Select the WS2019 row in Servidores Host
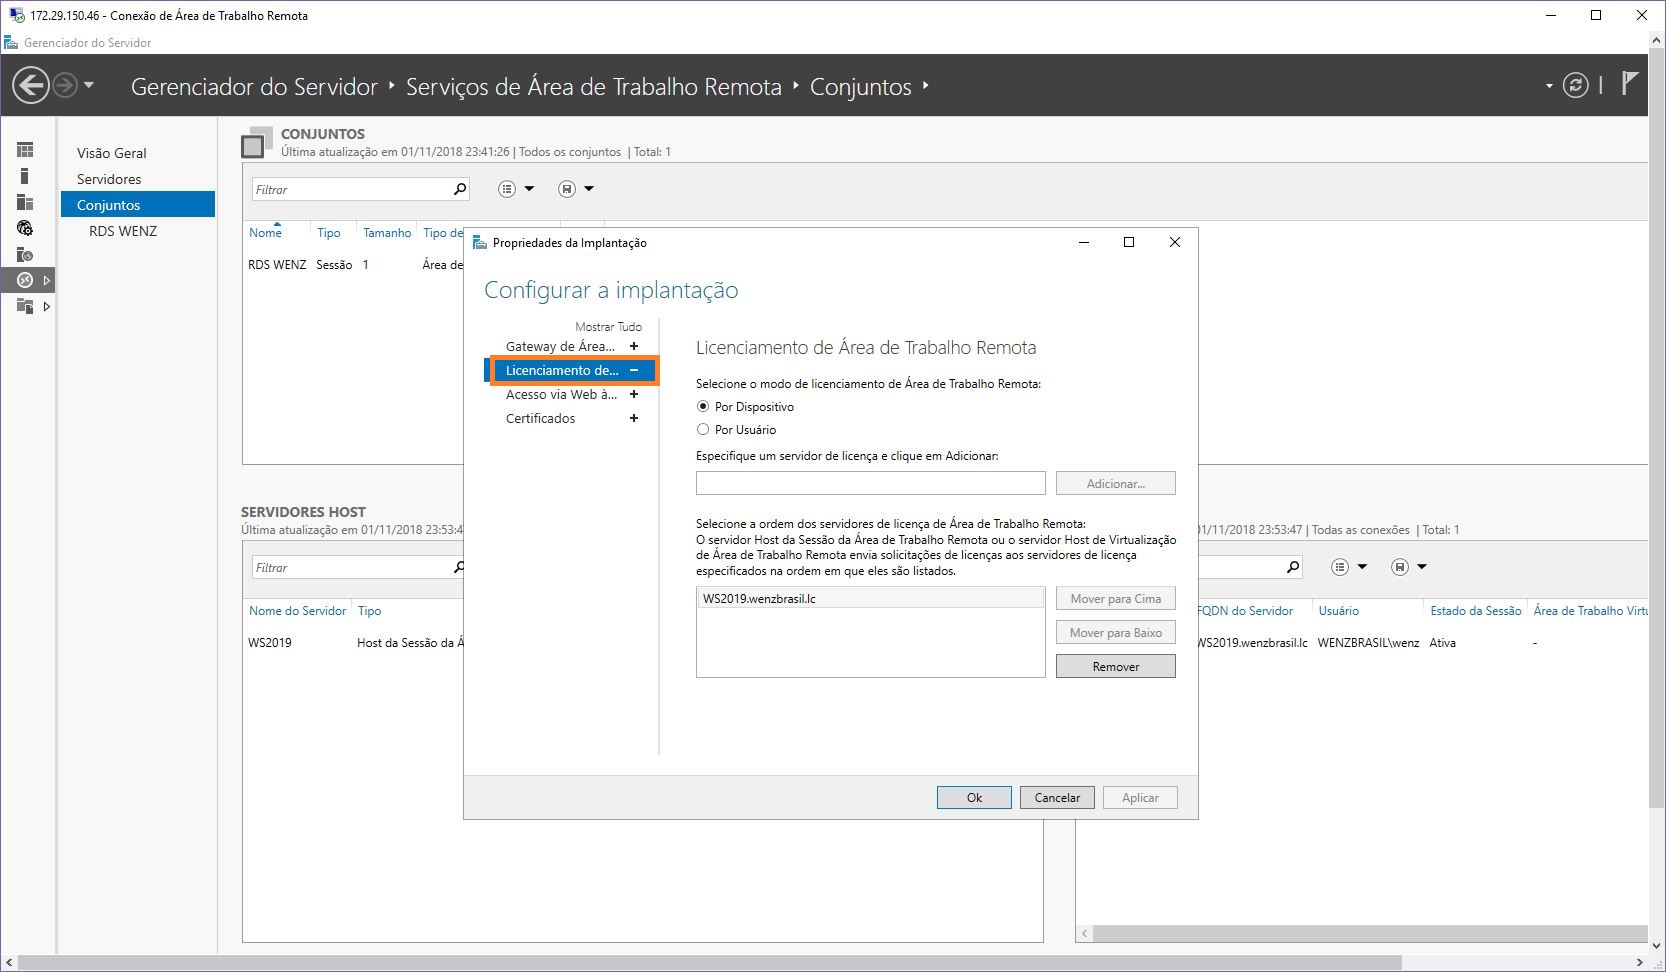The height and width of the screenshot is (972, 1666). click(x=355, y=643)
